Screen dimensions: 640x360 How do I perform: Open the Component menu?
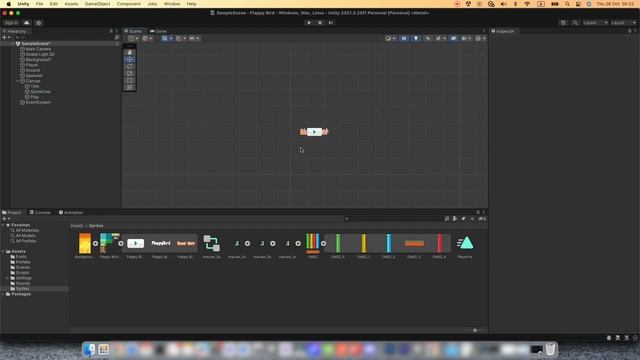[x=129, y=4]
